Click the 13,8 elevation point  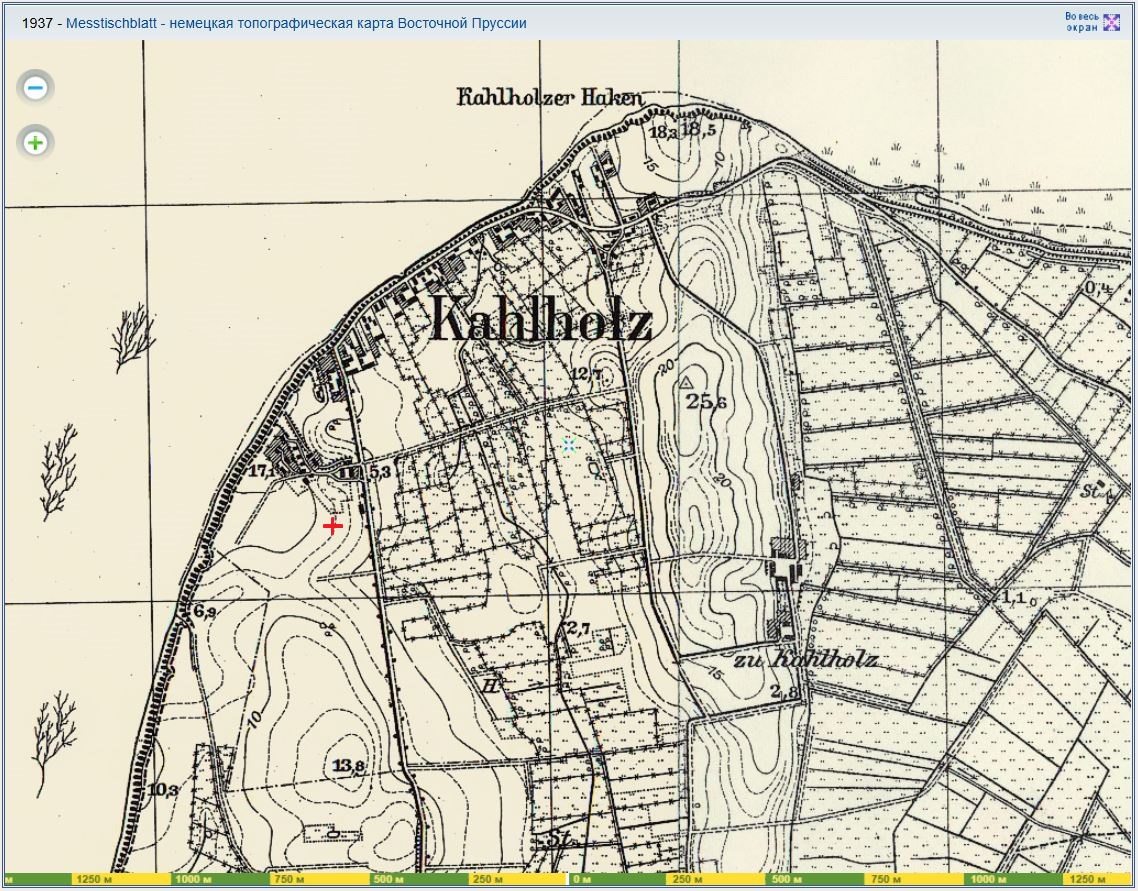coord(347,766)
